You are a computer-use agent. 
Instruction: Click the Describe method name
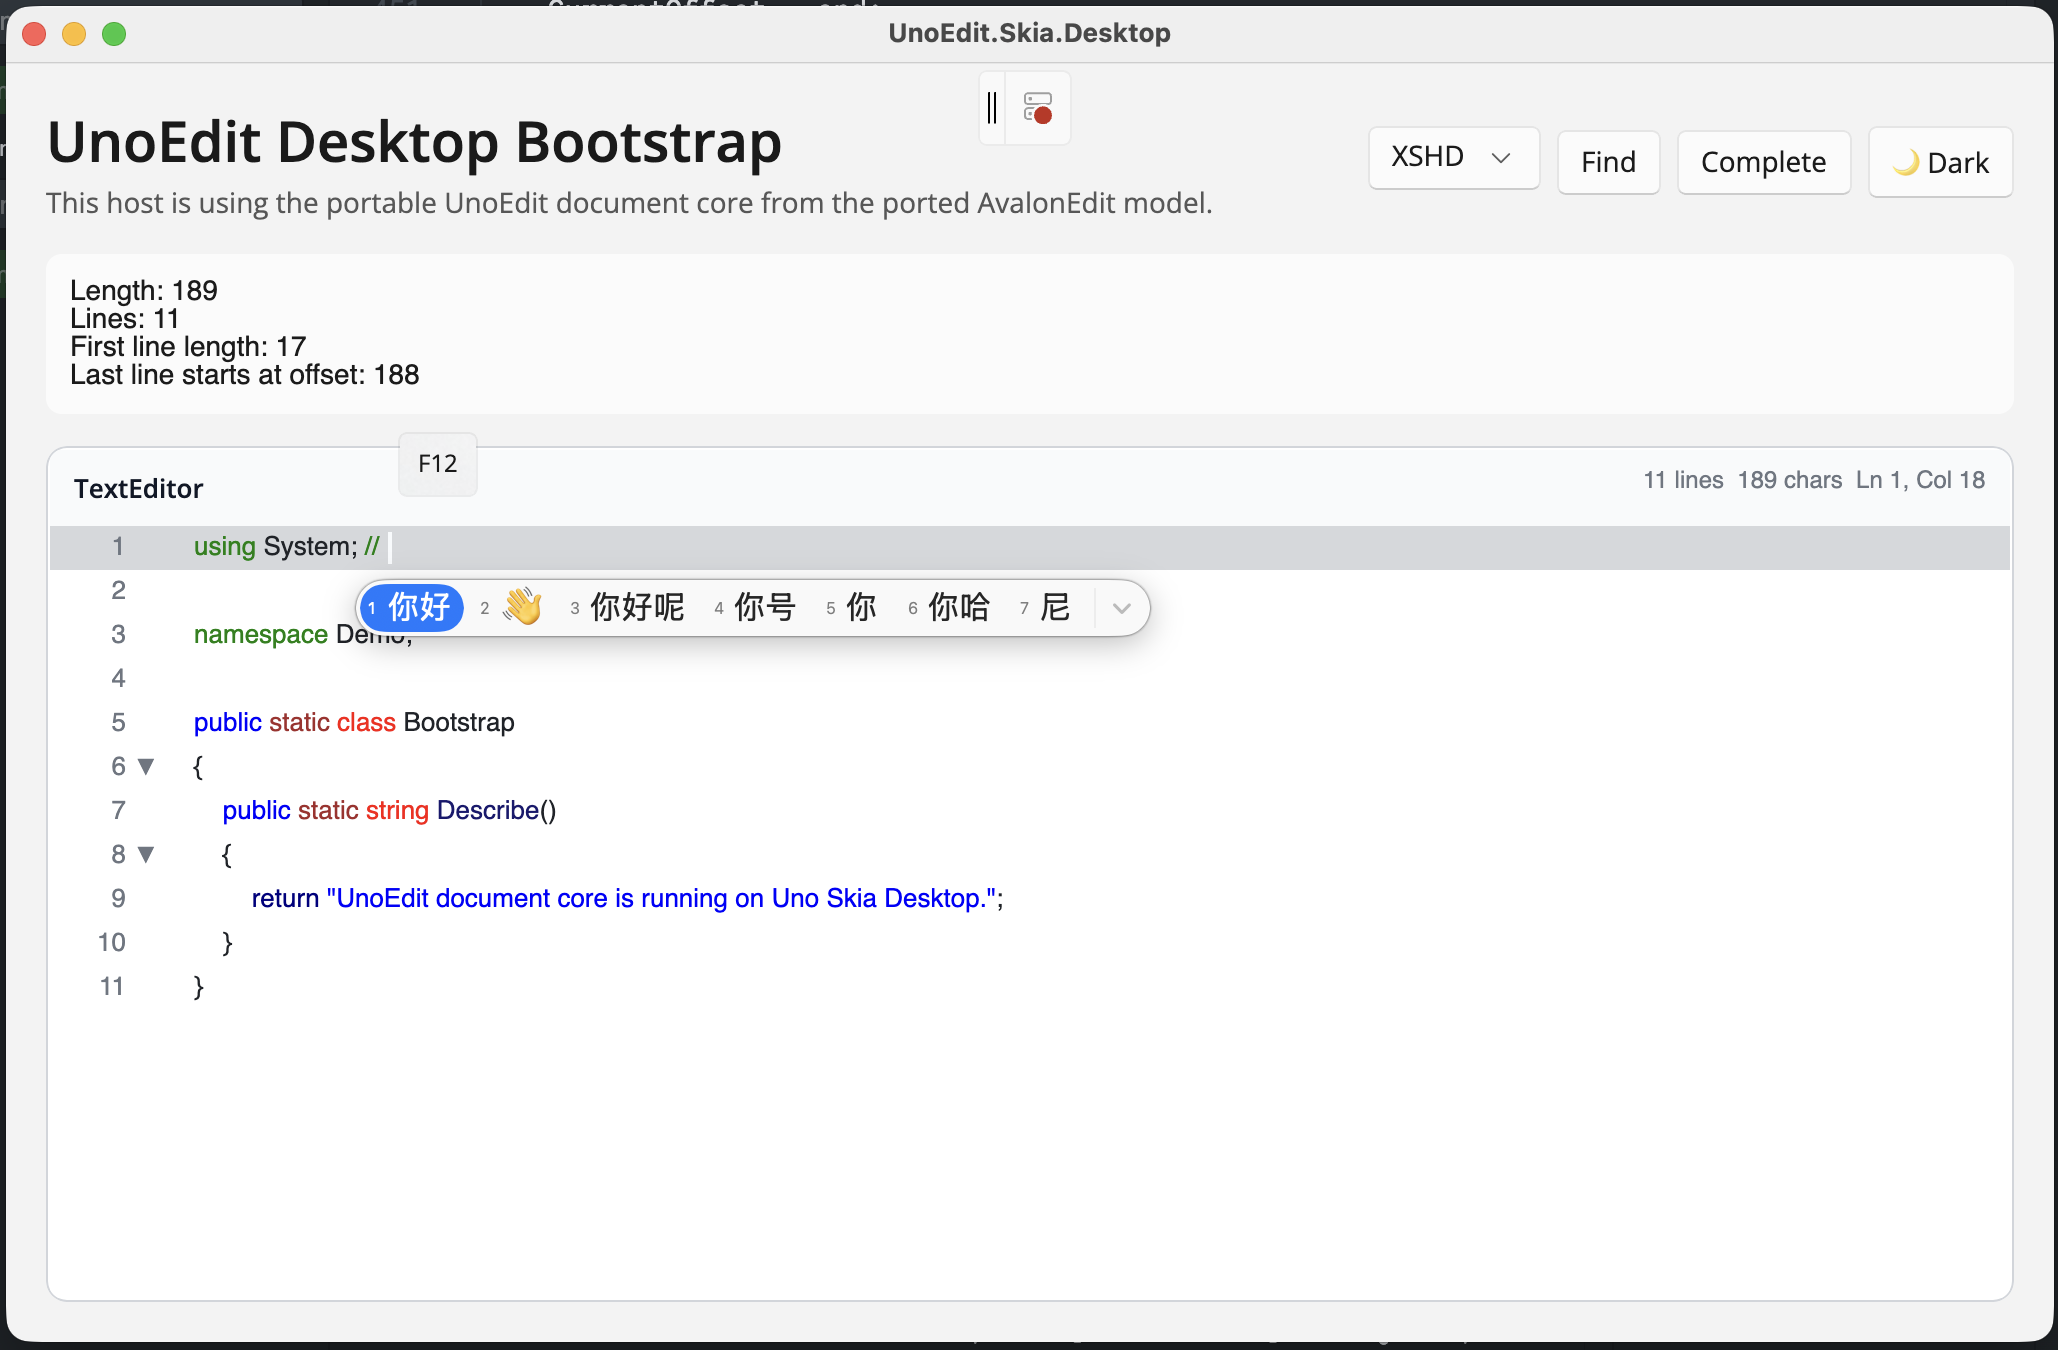pyautogui.click(x=488, y=811)
